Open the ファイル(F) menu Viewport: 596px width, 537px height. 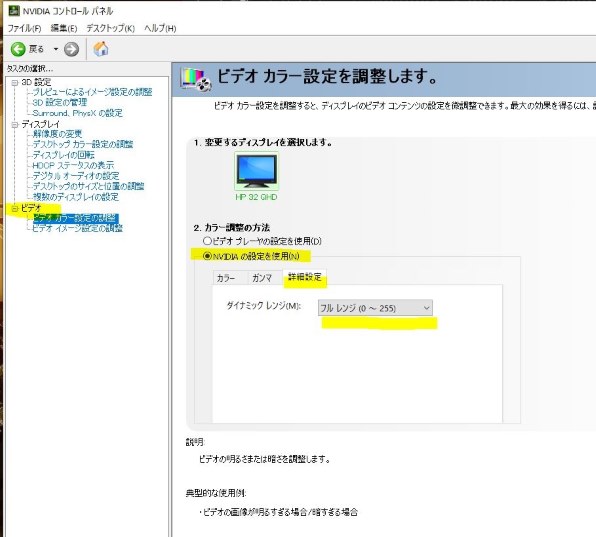coord(24,28)
